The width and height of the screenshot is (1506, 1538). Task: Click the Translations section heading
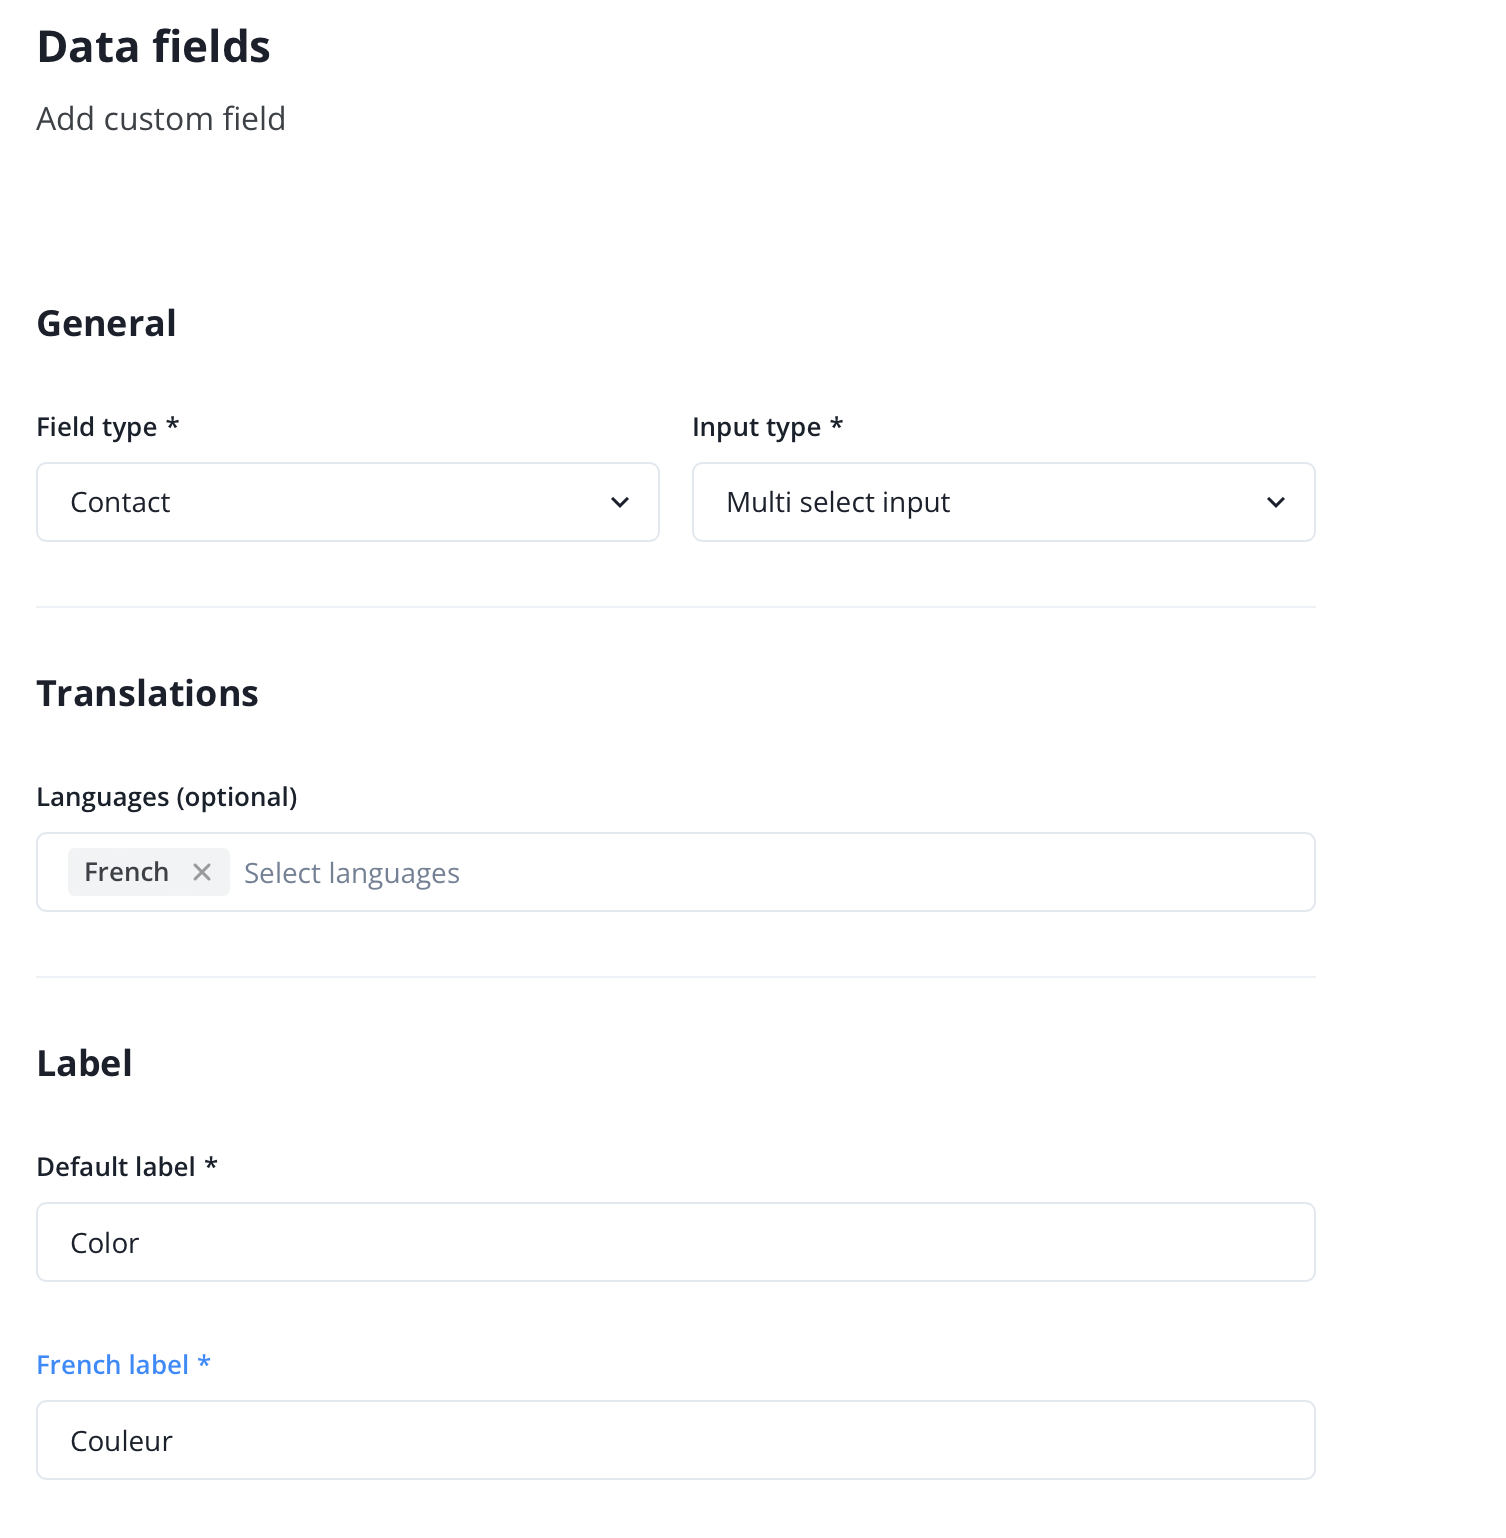[147, 694]
